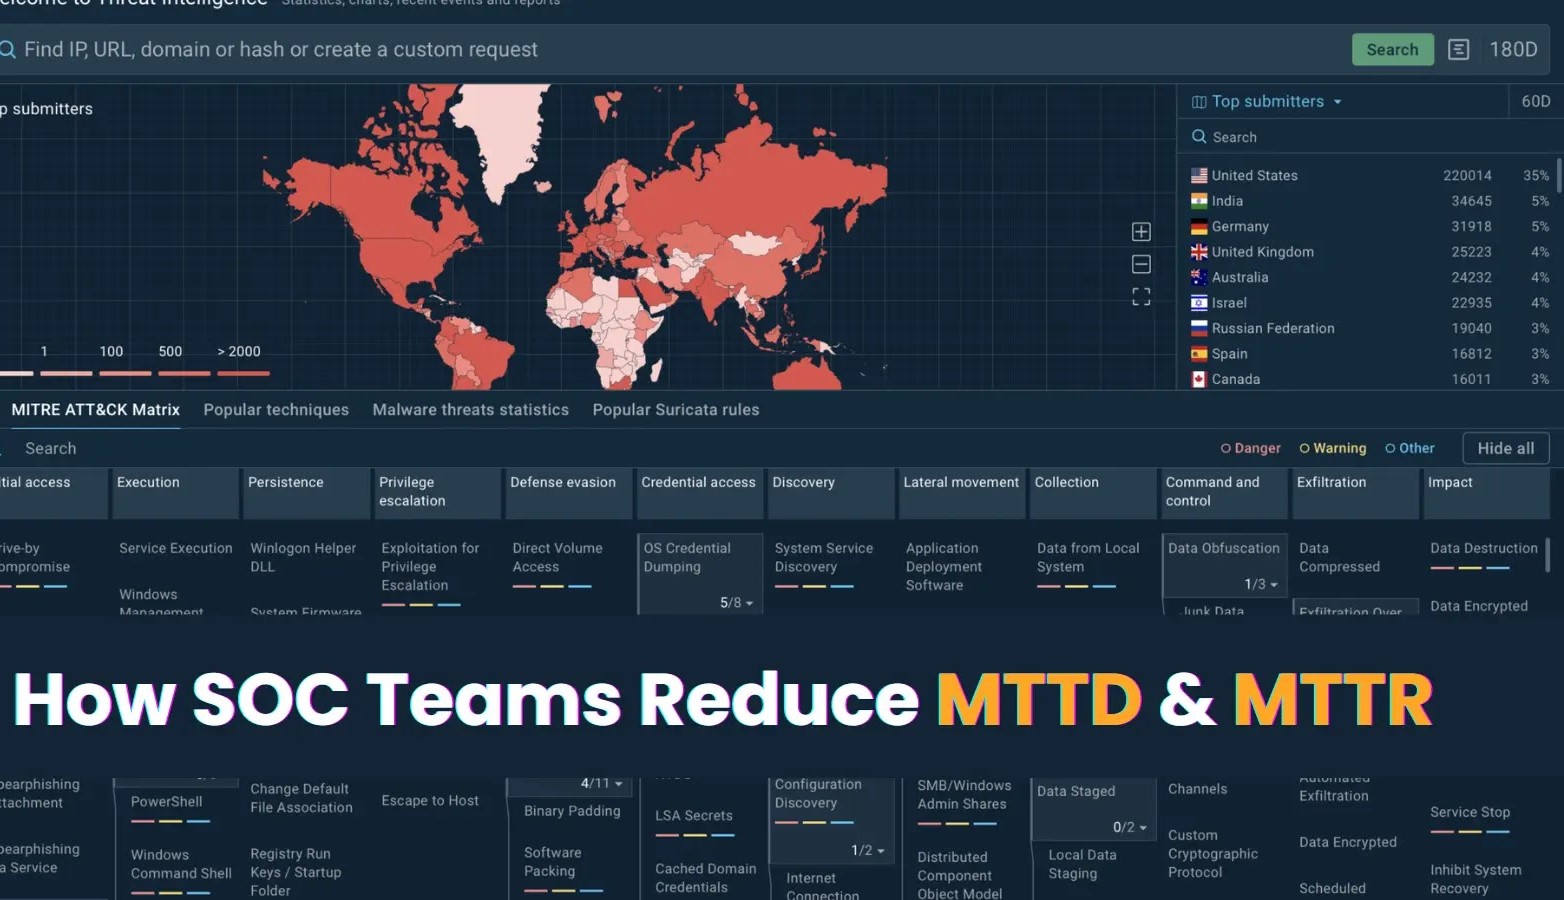Click the green Search button
Screen dimensions: 1564x900
pyautogui.click(x=1392, y=49)
